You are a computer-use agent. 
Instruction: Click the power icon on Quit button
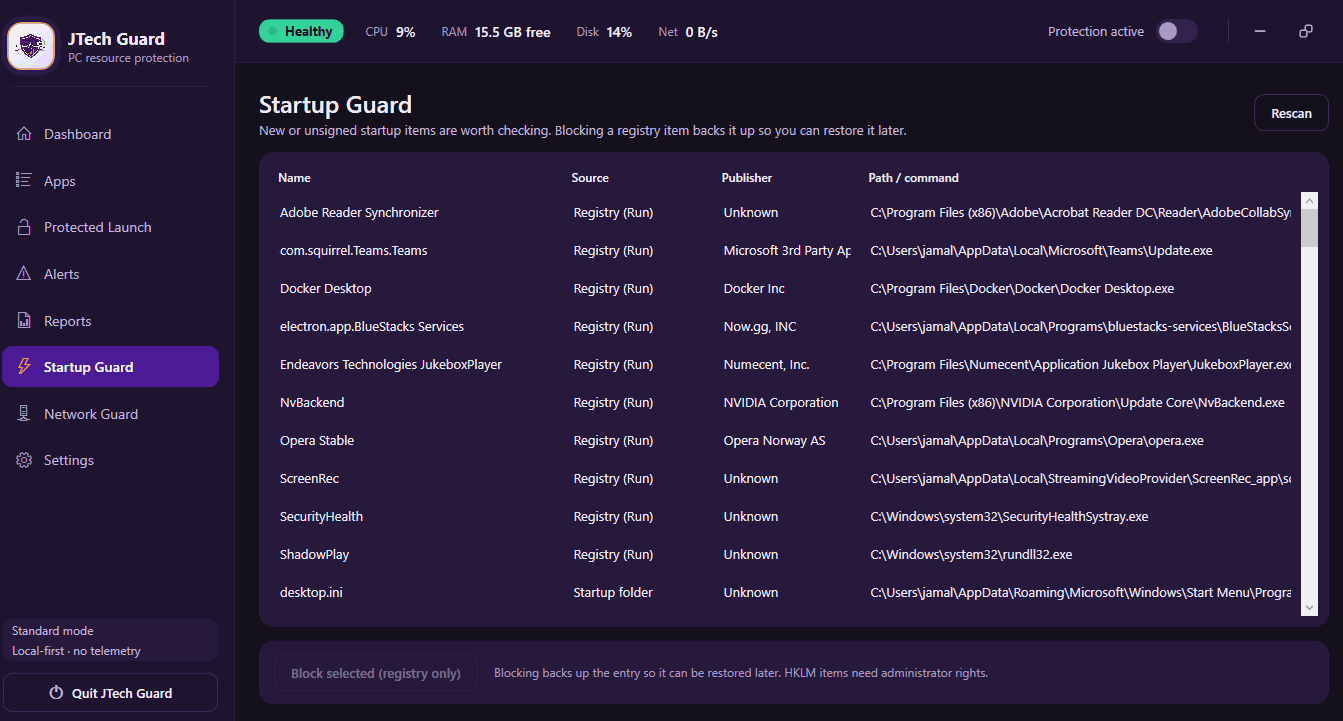click(x=56, y=693)
